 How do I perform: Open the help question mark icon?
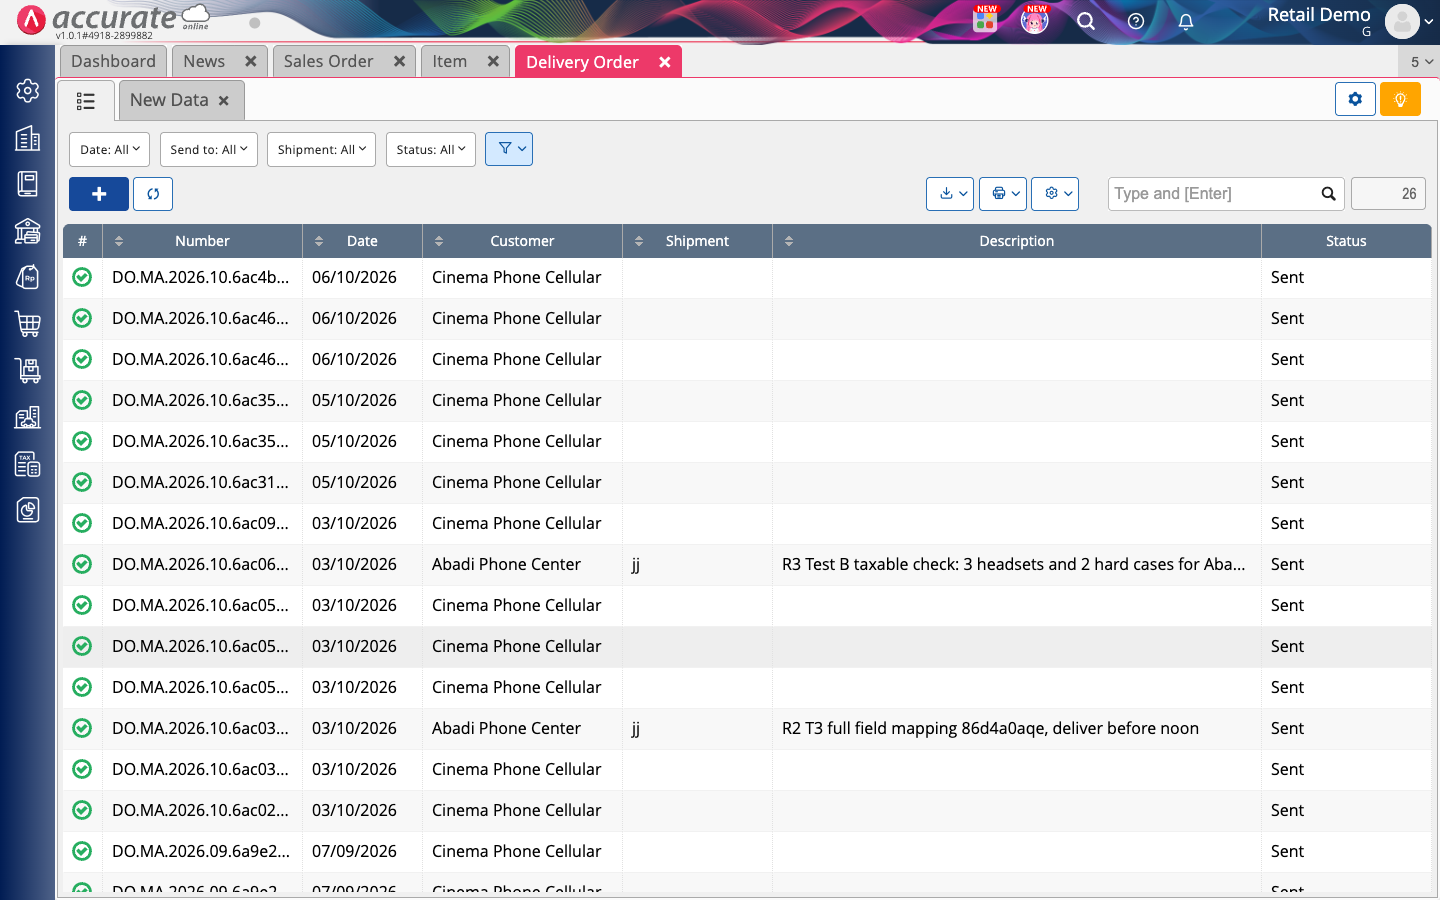(x=1136, y=21)
